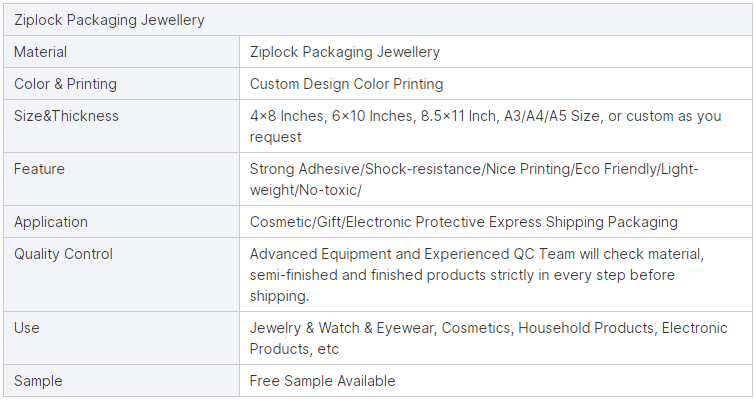Click the 4×8 Inches size description
755x402 pixels.
click(x=485, y=126)
